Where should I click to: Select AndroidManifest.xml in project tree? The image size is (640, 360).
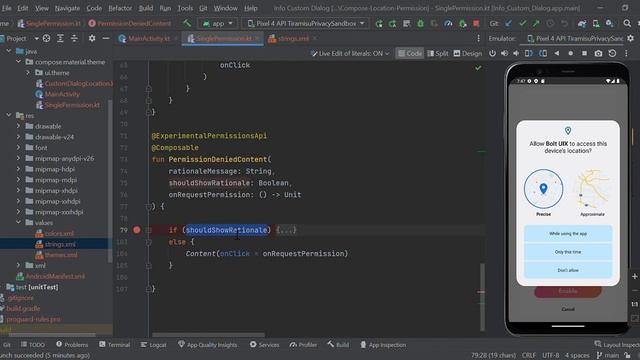51,276
